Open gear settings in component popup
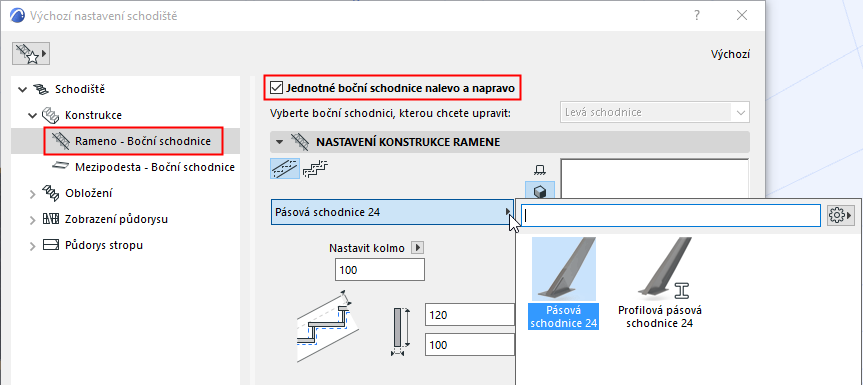The width and height of the screenshot is (863, 385). 840,215
